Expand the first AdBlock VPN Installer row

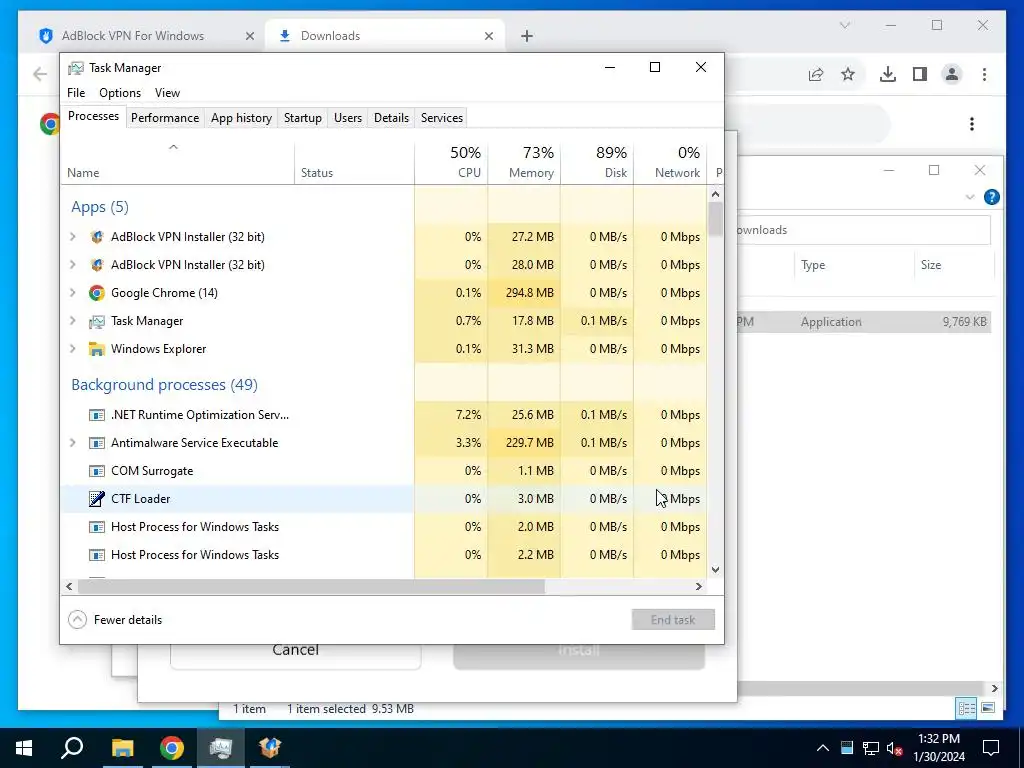coord(73,237)
